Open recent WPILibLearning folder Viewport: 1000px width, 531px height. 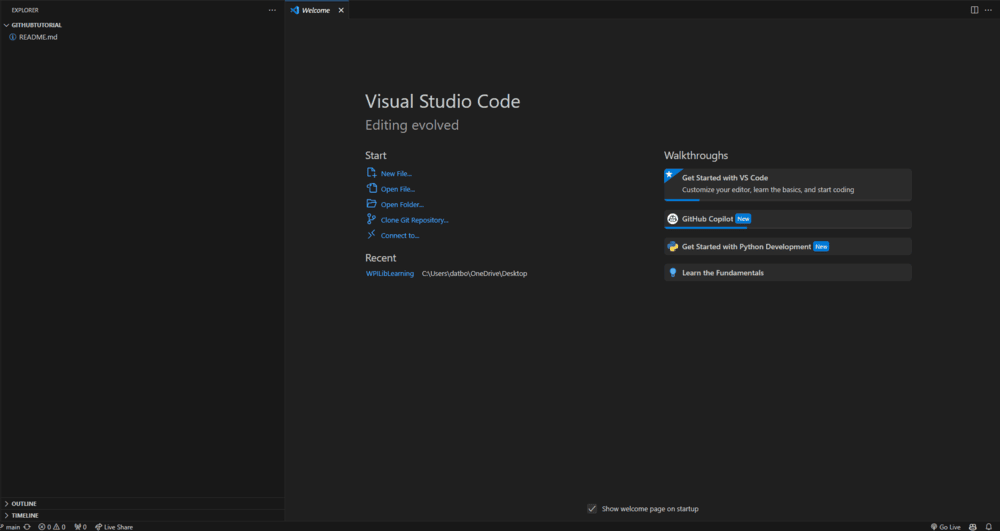[390, 273]
